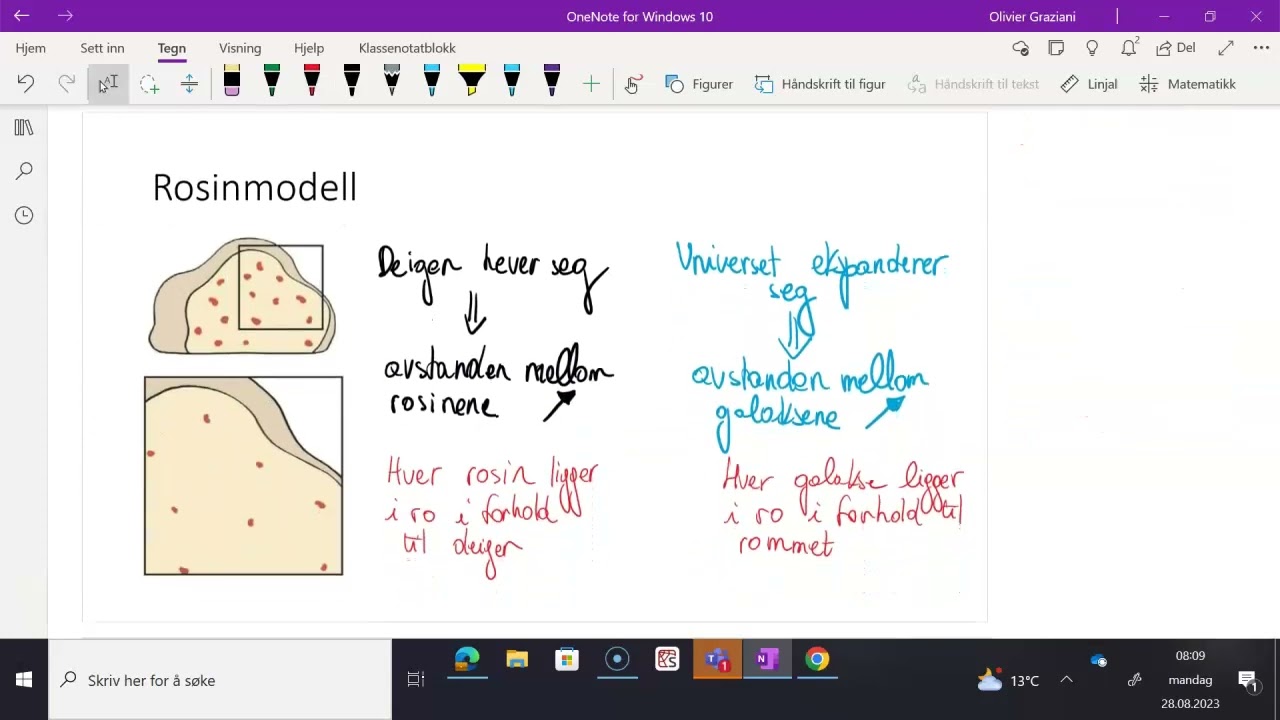Open the Windows Start menu
The width and height of the screenshot is (1280, 720).
[24, 680]
